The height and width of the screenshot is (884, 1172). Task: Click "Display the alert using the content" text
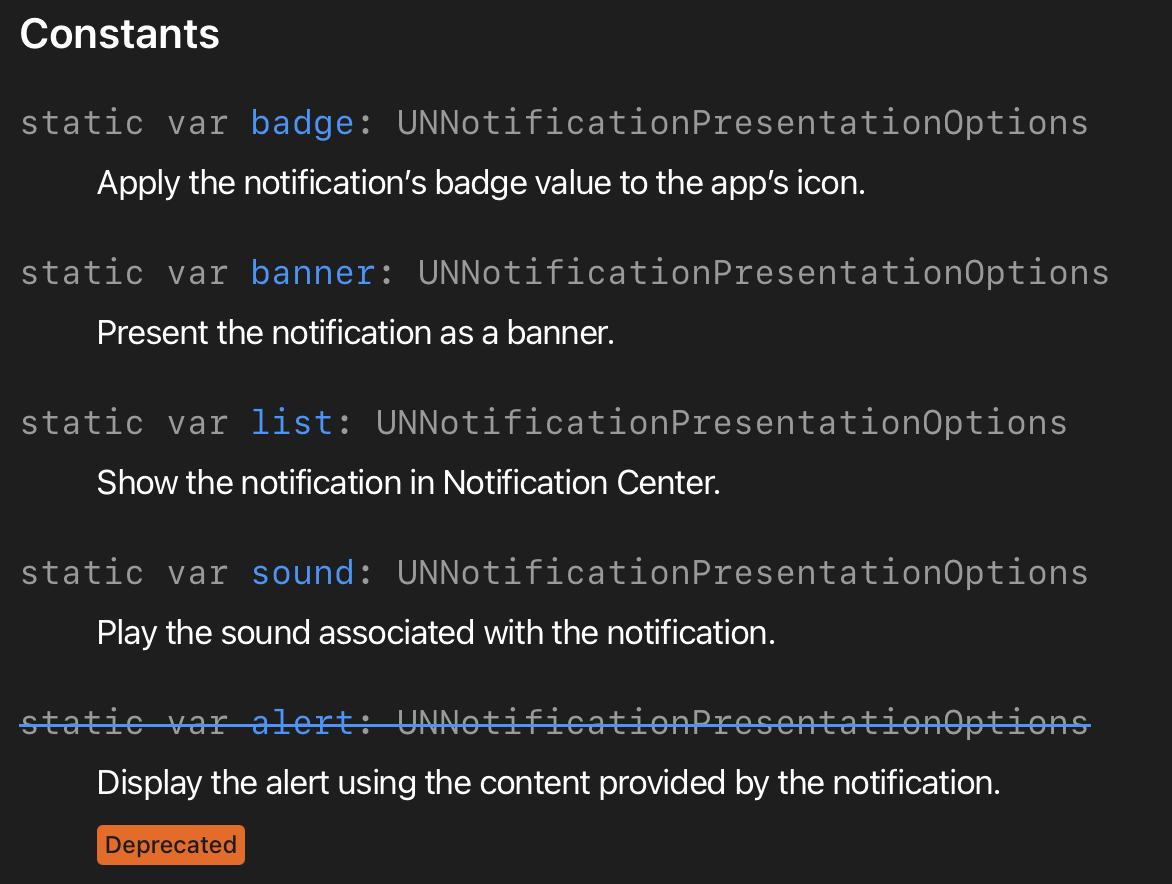tap(548, 783)
